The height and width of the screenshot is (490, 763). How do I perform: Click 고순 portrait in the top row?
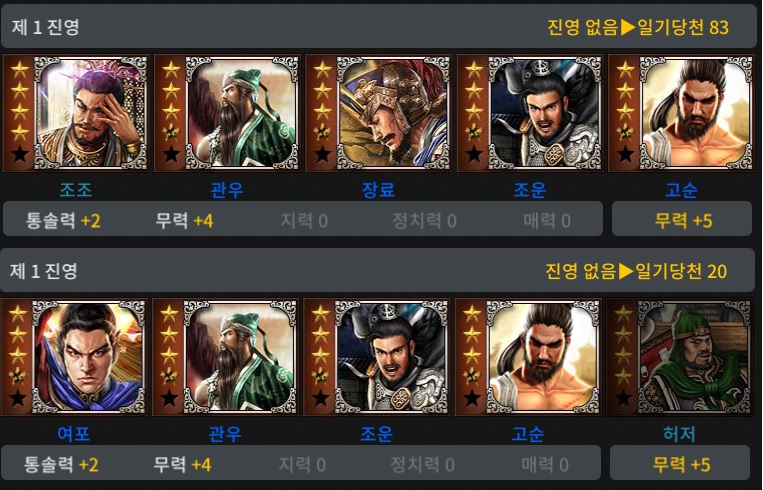[x=696, y=113]
